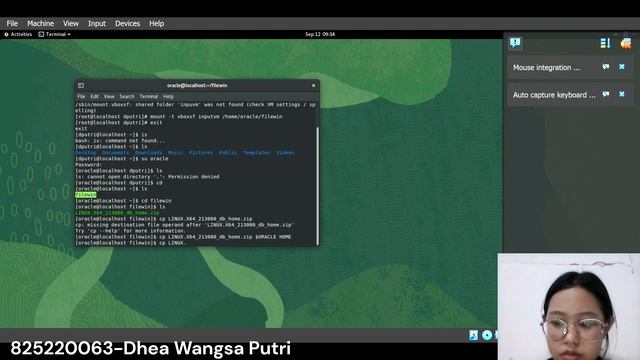Click the terminal's vertical scrollbar
This screenshot has width=640, height=360.
pyautogui.click(x=318, y=186)
